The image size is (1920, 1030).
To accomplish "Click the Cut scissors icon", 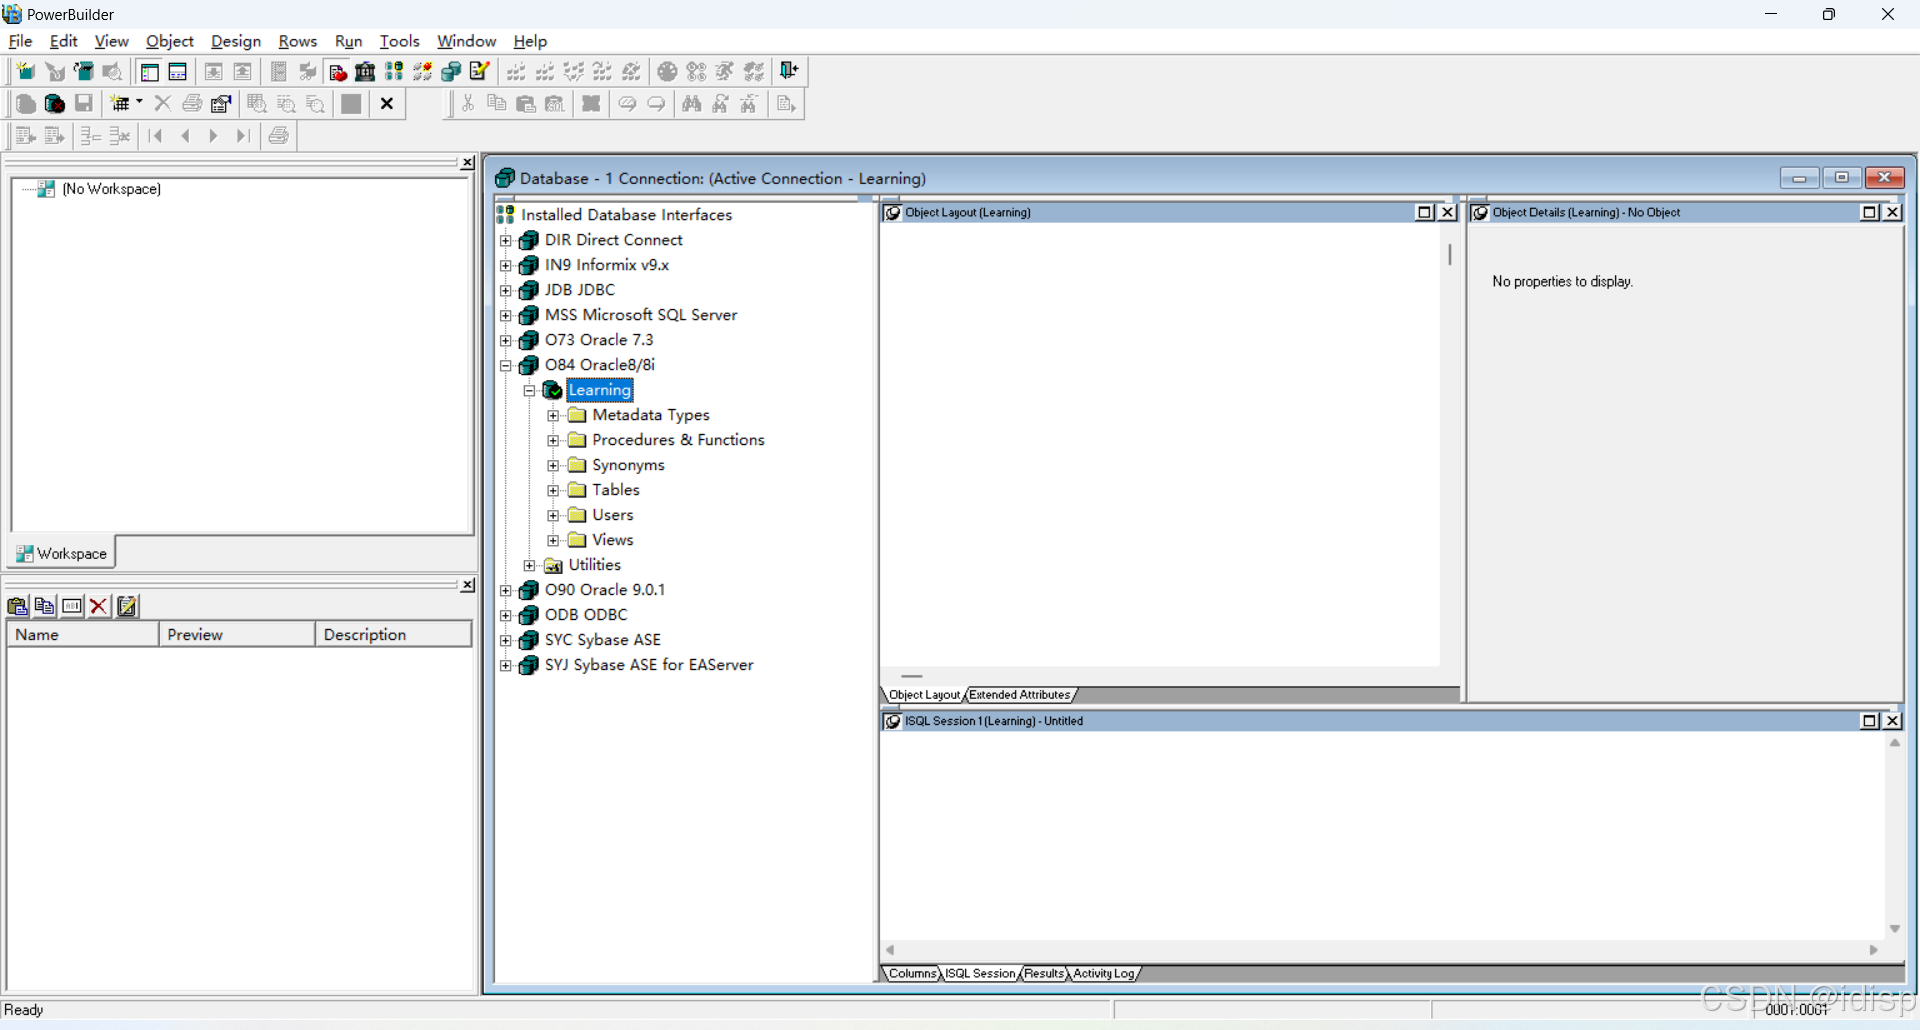I will (x=467, y=103).
